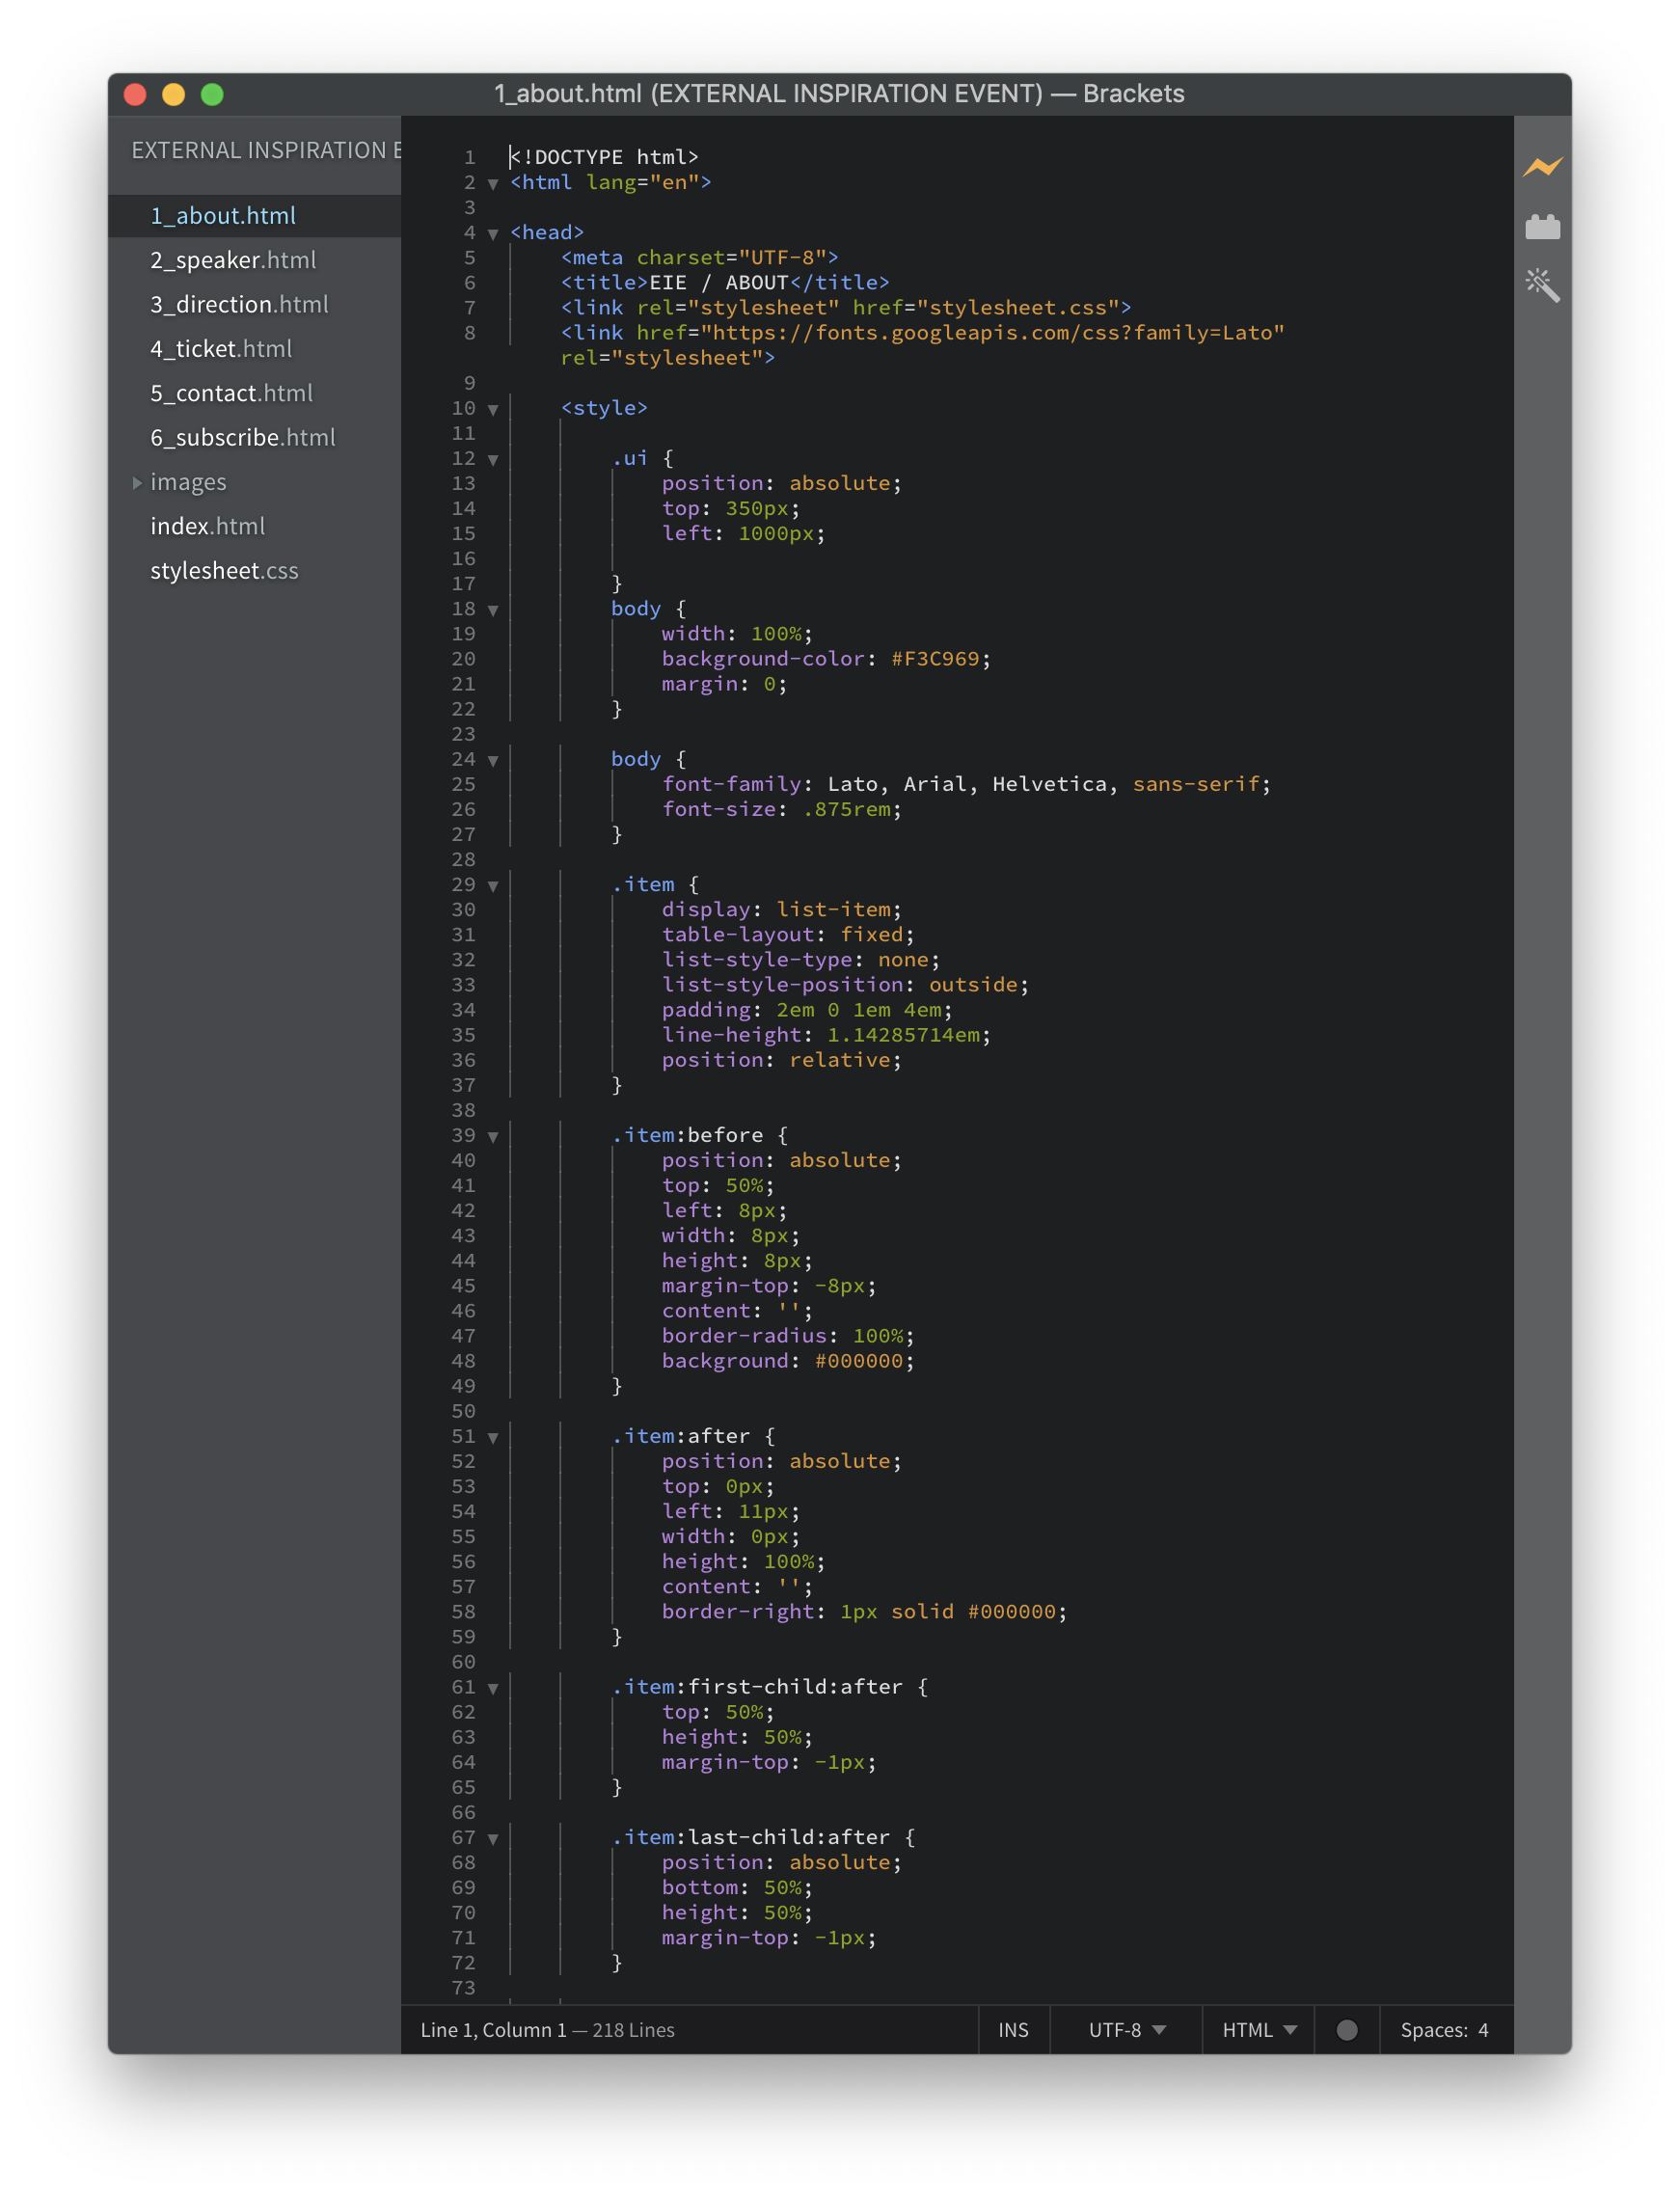Click the magic wand icon in right toolbar
This screenshot has height=2197, width=1680.
(1541, 286)
